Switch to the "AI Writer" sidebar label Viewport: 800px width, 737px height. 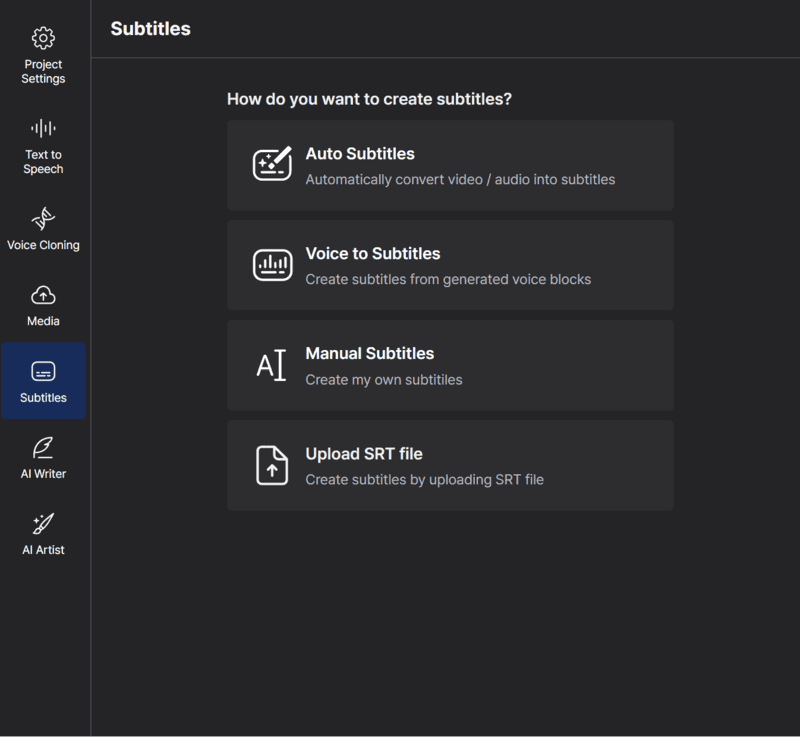tap(43, 474)
